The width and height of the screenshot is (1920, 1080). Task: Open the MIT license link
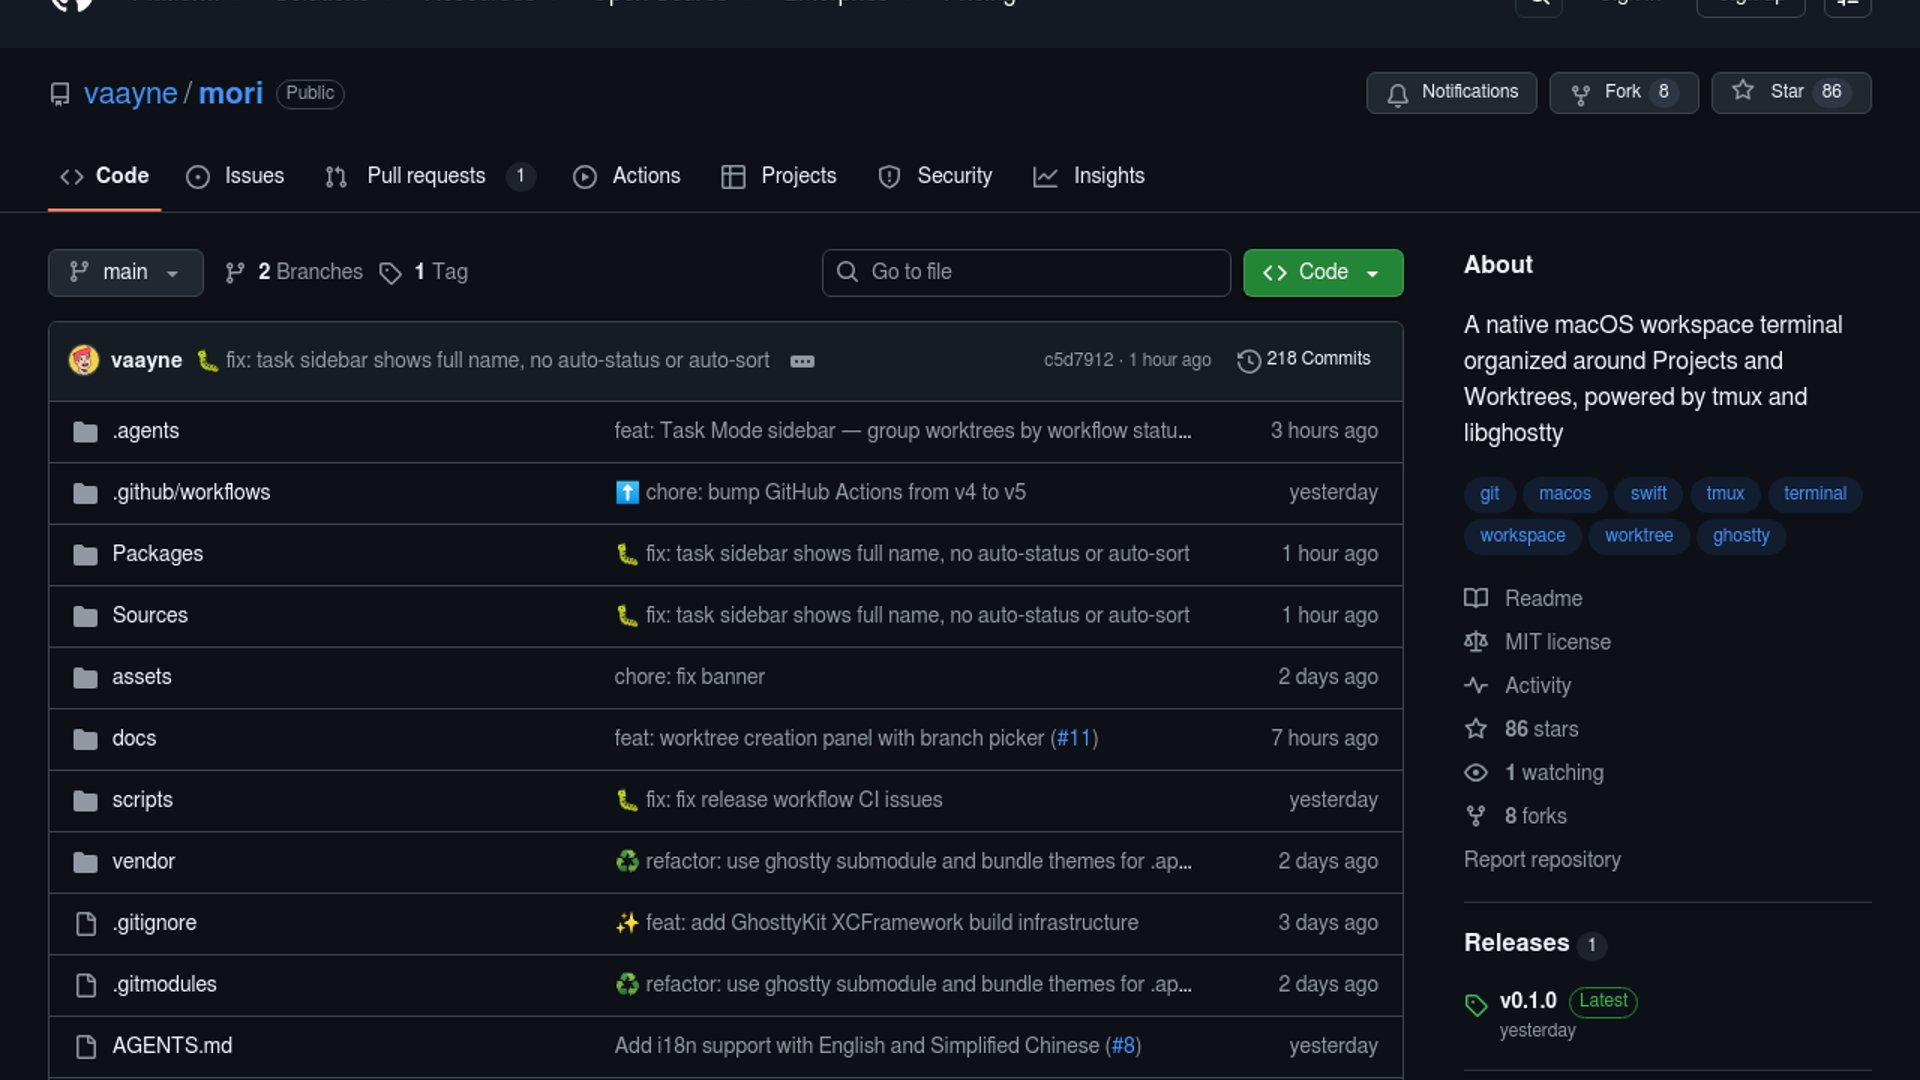(1557, 642)
